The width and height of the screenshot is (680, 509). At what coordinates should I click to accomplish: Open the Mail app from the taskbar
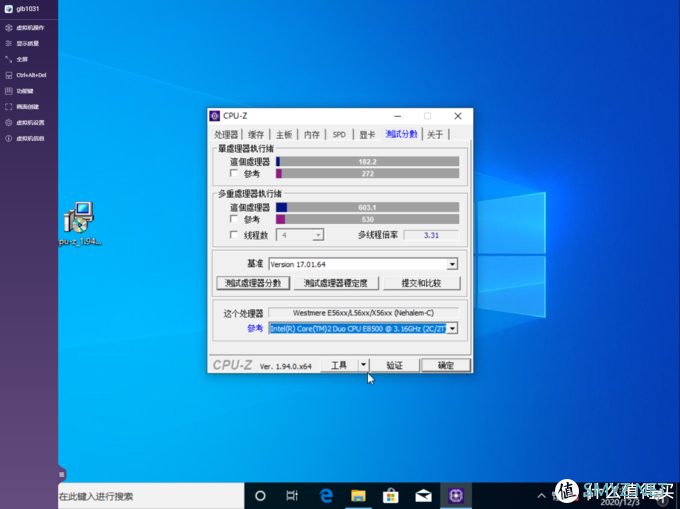423,496
